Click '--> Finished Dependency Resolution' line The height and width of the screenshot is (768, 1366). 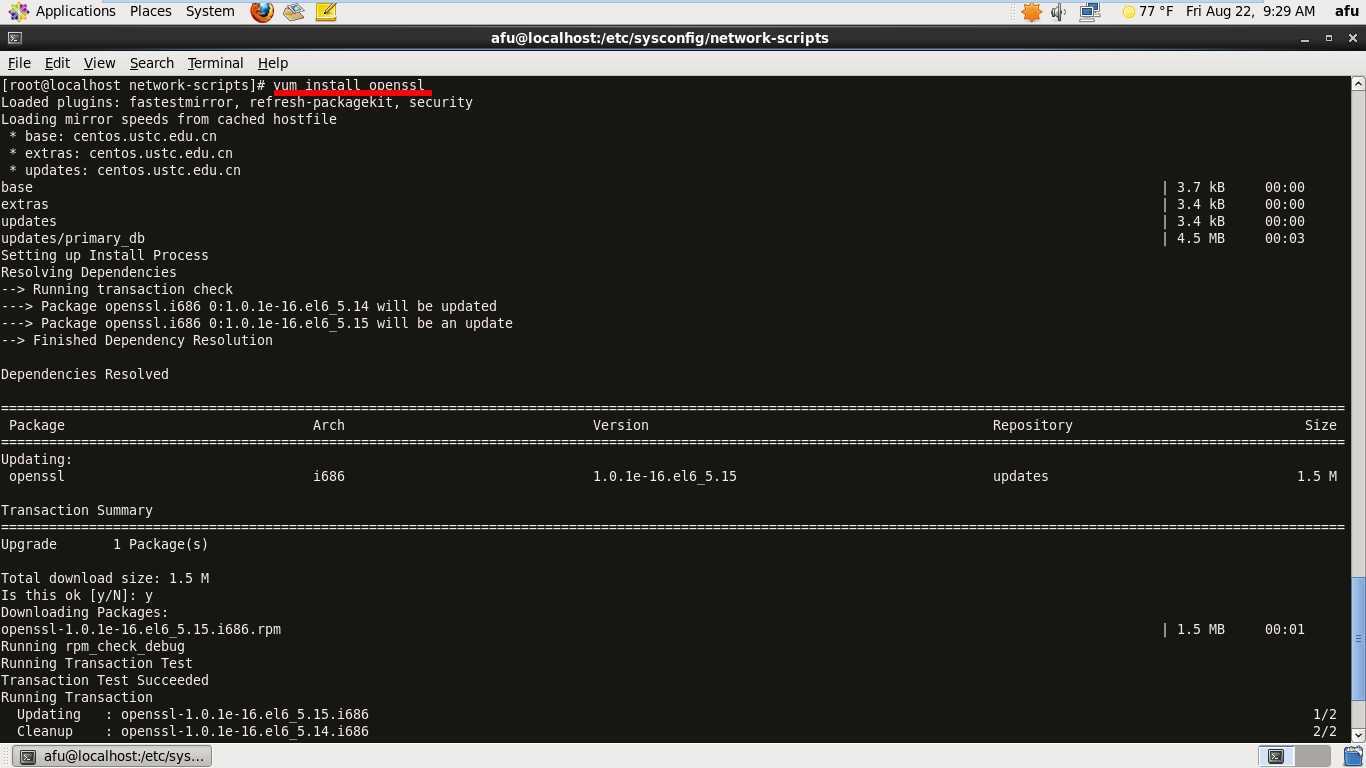coord(137,340)
